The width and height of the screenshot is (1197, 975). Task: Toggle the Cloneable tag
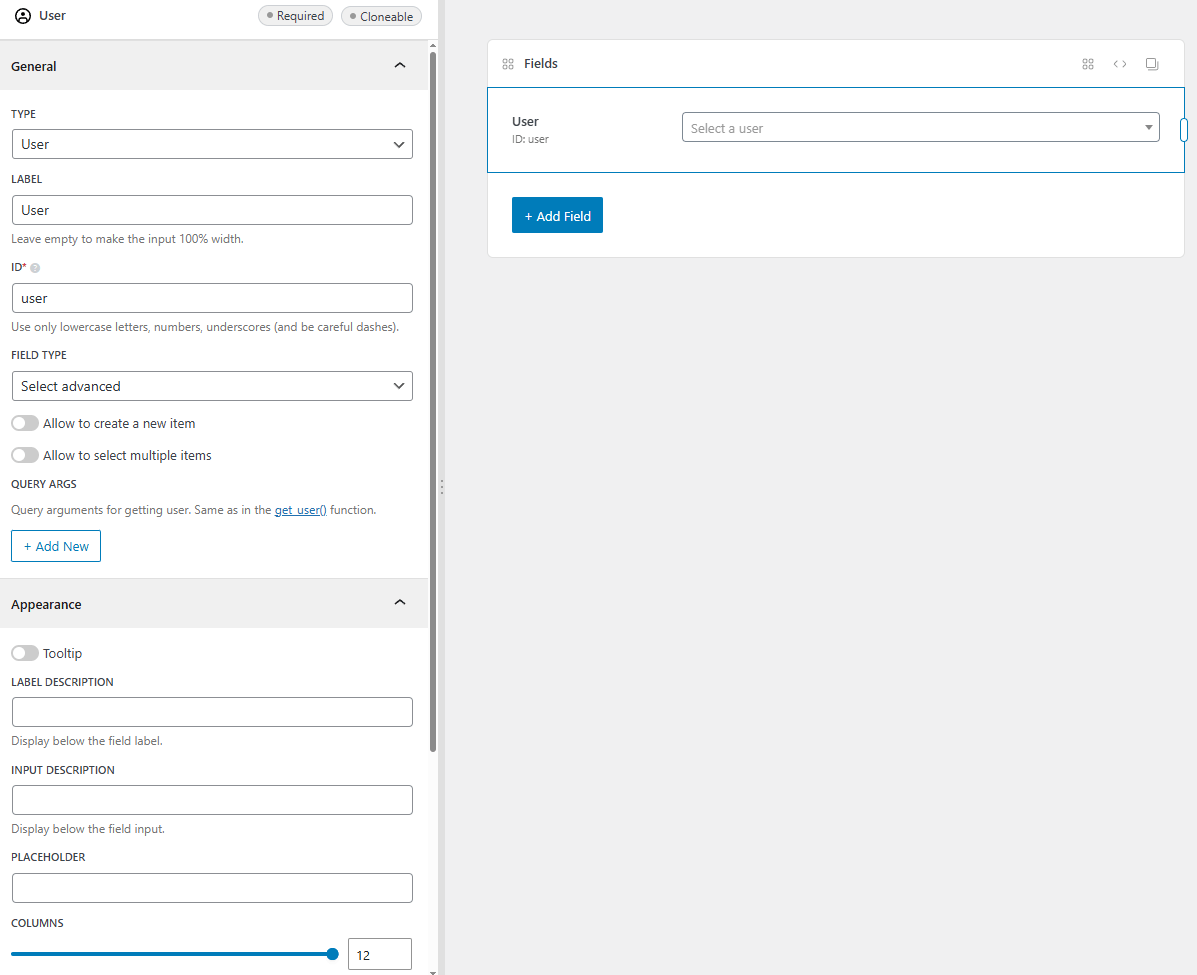(381, 16)
